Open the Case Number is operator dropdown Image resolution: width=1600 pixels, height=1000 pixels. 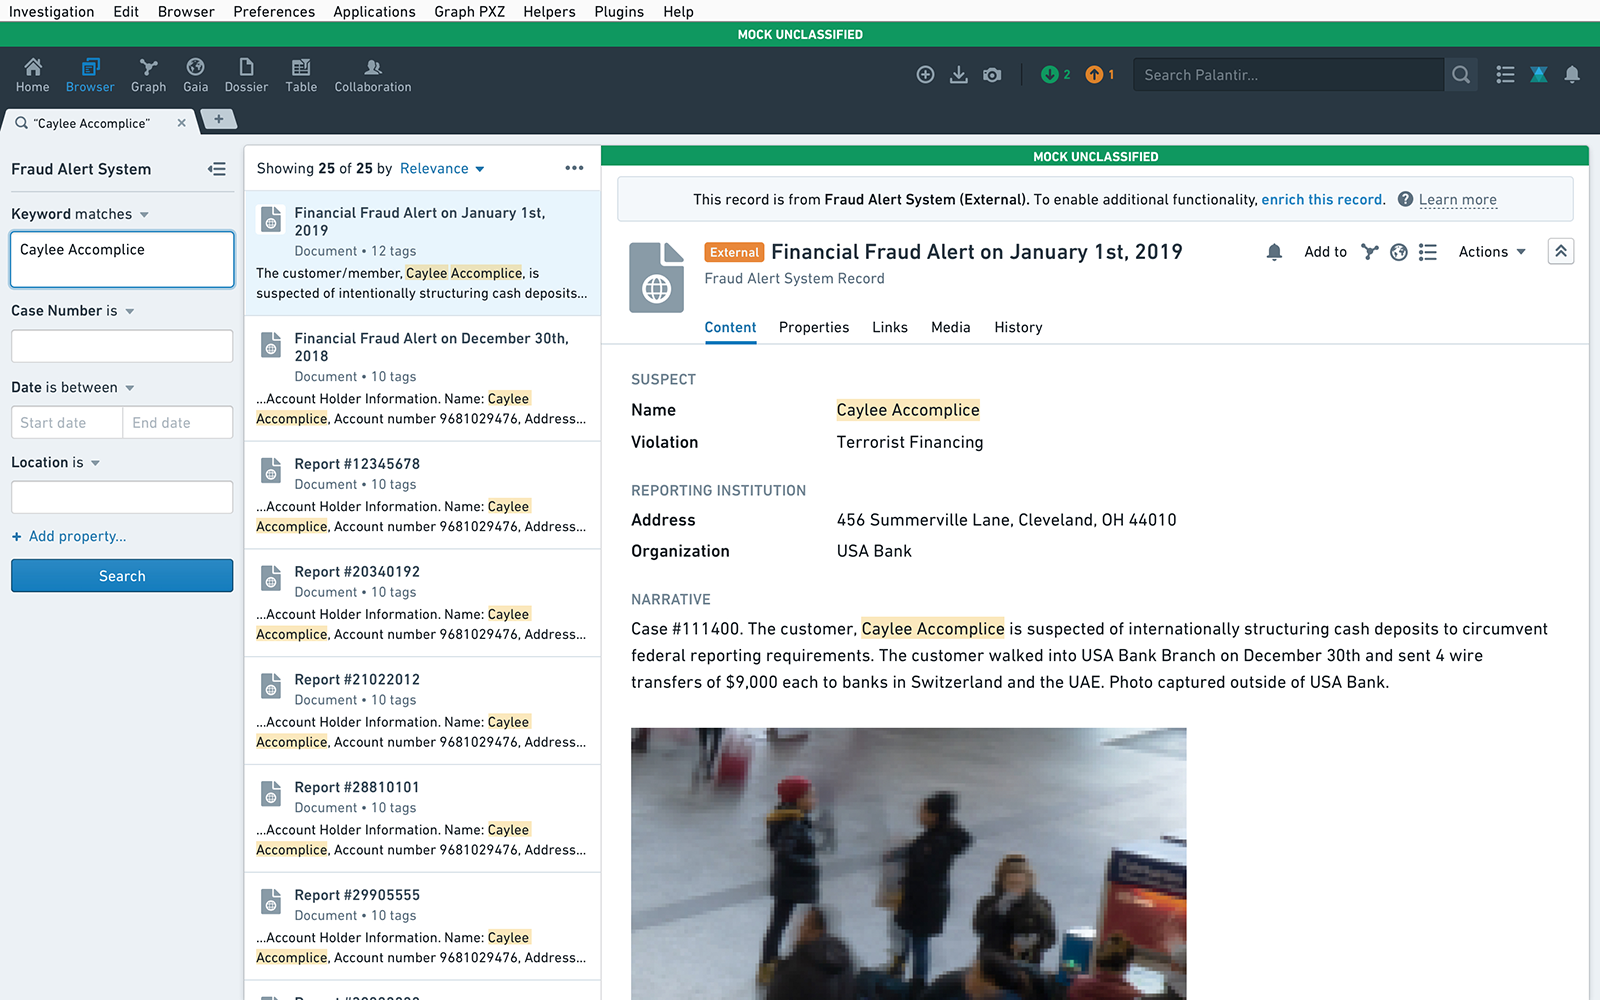coord(130,312)
